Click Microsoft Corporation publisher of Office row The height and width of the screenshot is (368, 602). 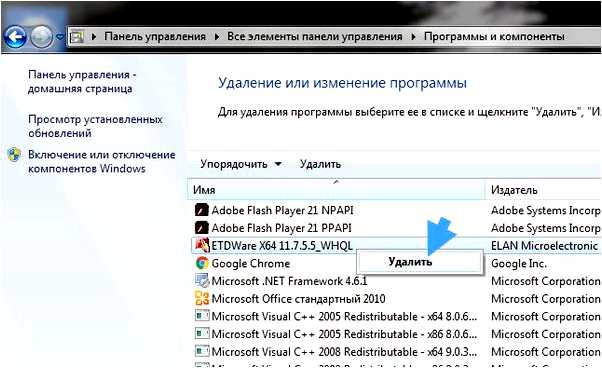(x=546, y=299)
